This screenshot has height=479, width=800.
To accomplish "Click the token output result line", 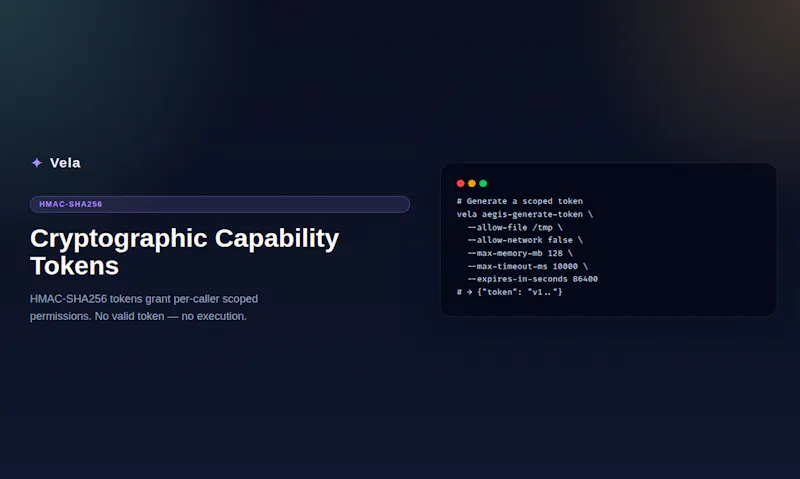I will coord(509,292).
